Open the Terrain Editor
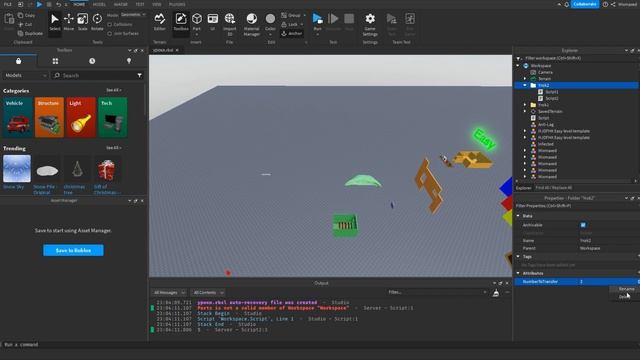The image size is (640, 360). 160,22
